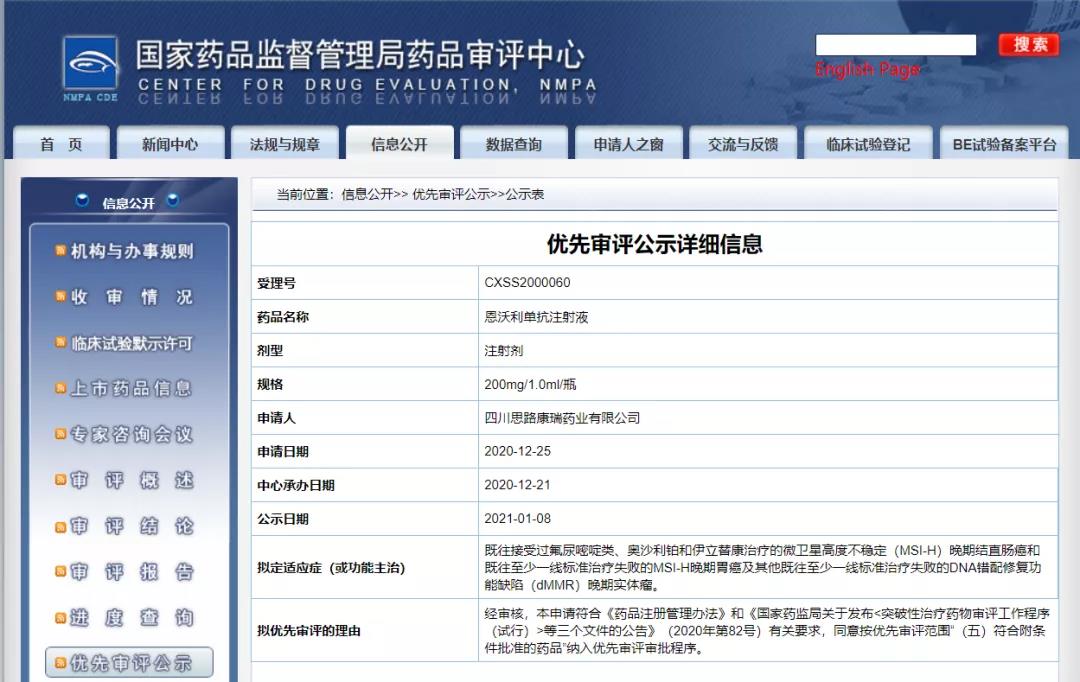Click the NMPA CDE logo icon
The image size is (1080, 682).
[x=91, y=69]
